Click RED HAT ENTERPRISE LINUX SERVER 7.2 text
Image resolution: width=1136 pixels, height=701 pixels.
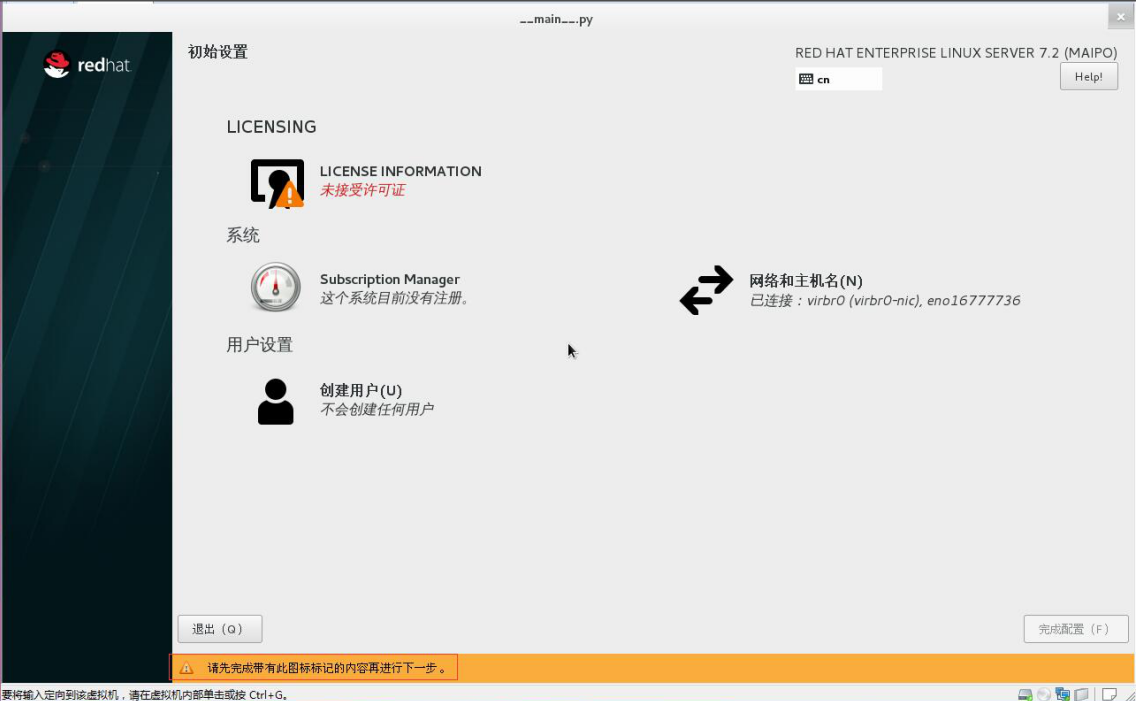[956, 53]
